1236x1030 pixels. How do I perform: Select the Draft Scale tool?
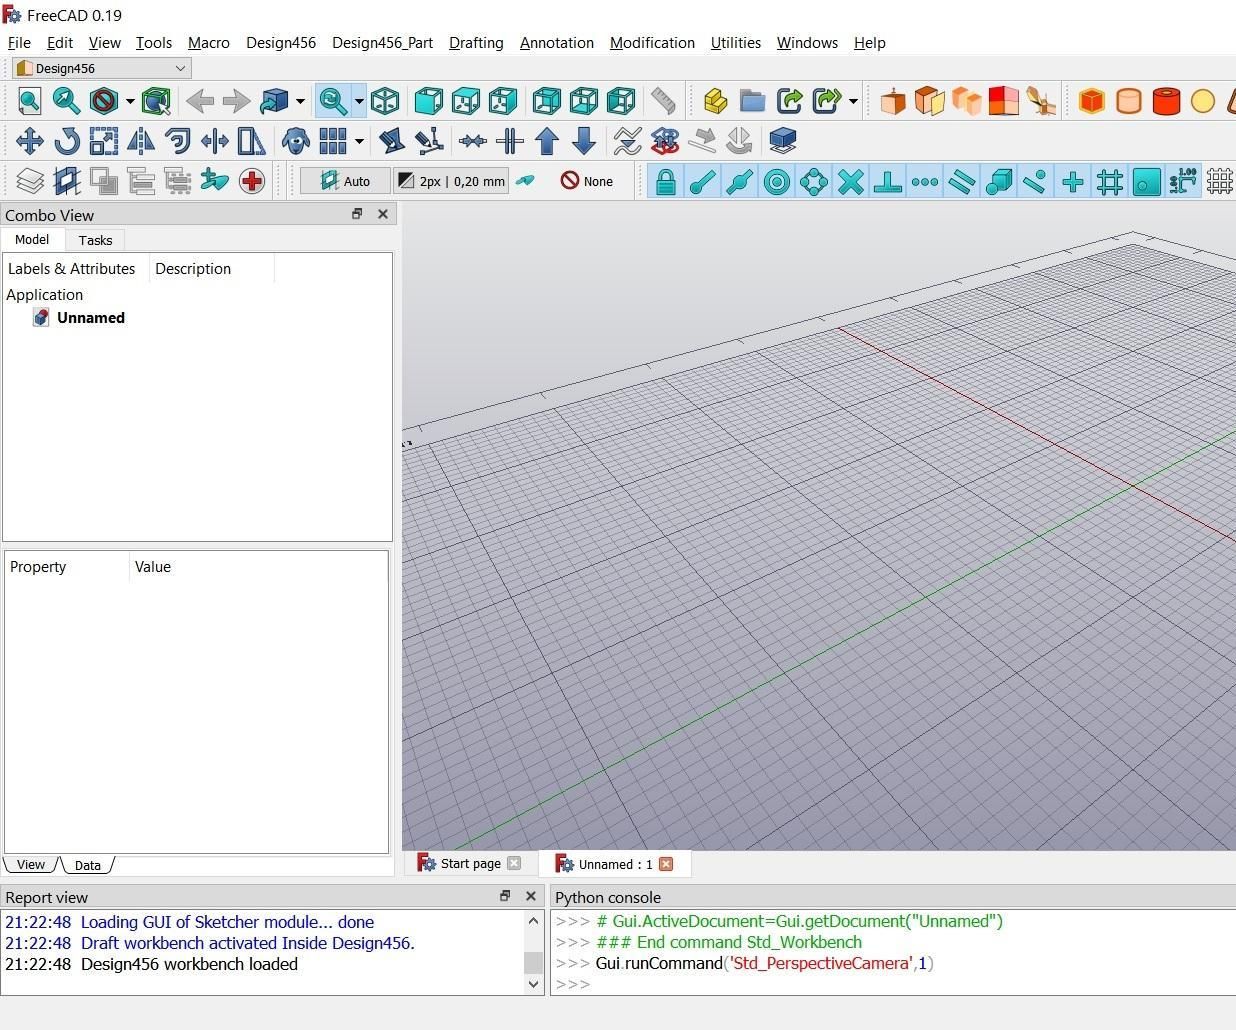coord(103,141)
